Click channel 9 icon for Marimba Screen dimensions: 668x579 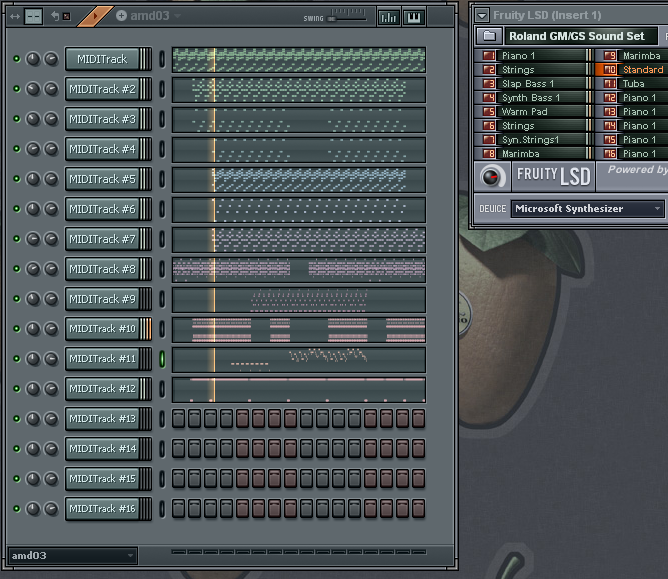610,55
